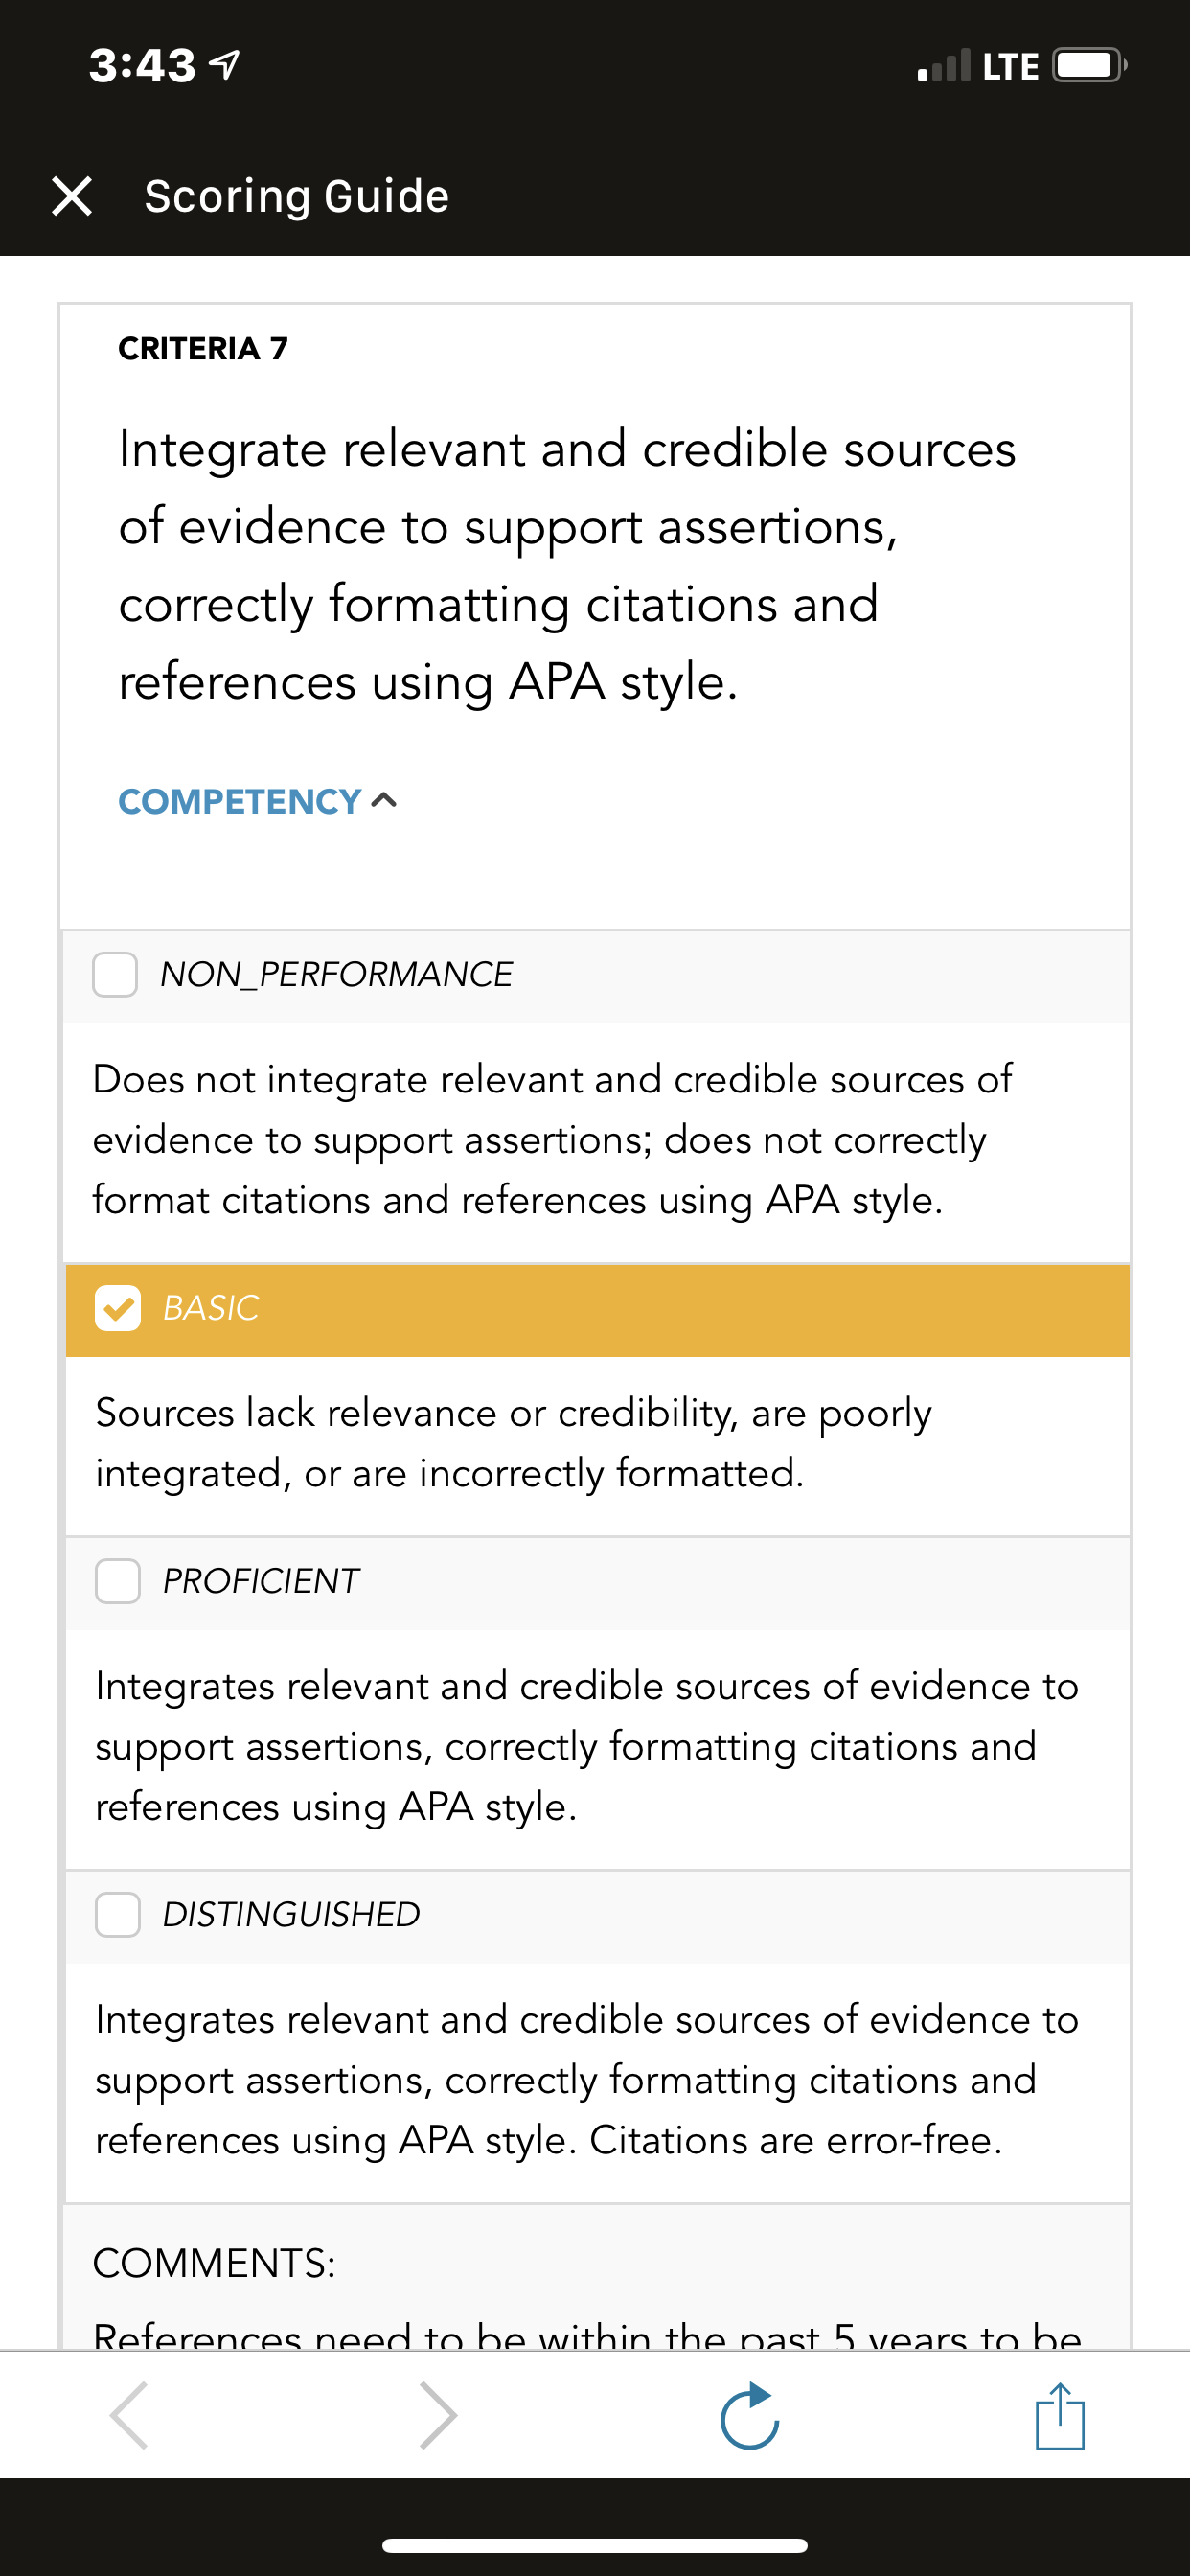Select the highlighted BASIC rating row

pos(597,1310)
